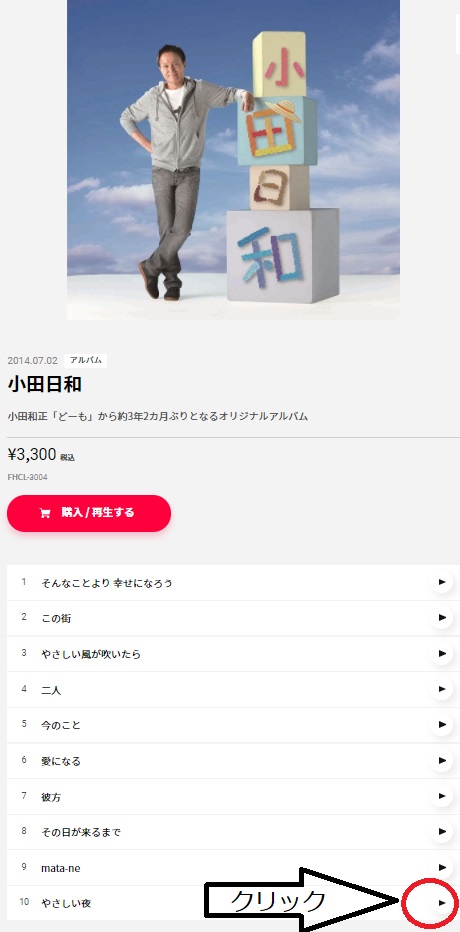Play preview of track 5 今のこと
The height and width of the screenshot is (932, 460).
pyautogui.click(x=441, y=725)
